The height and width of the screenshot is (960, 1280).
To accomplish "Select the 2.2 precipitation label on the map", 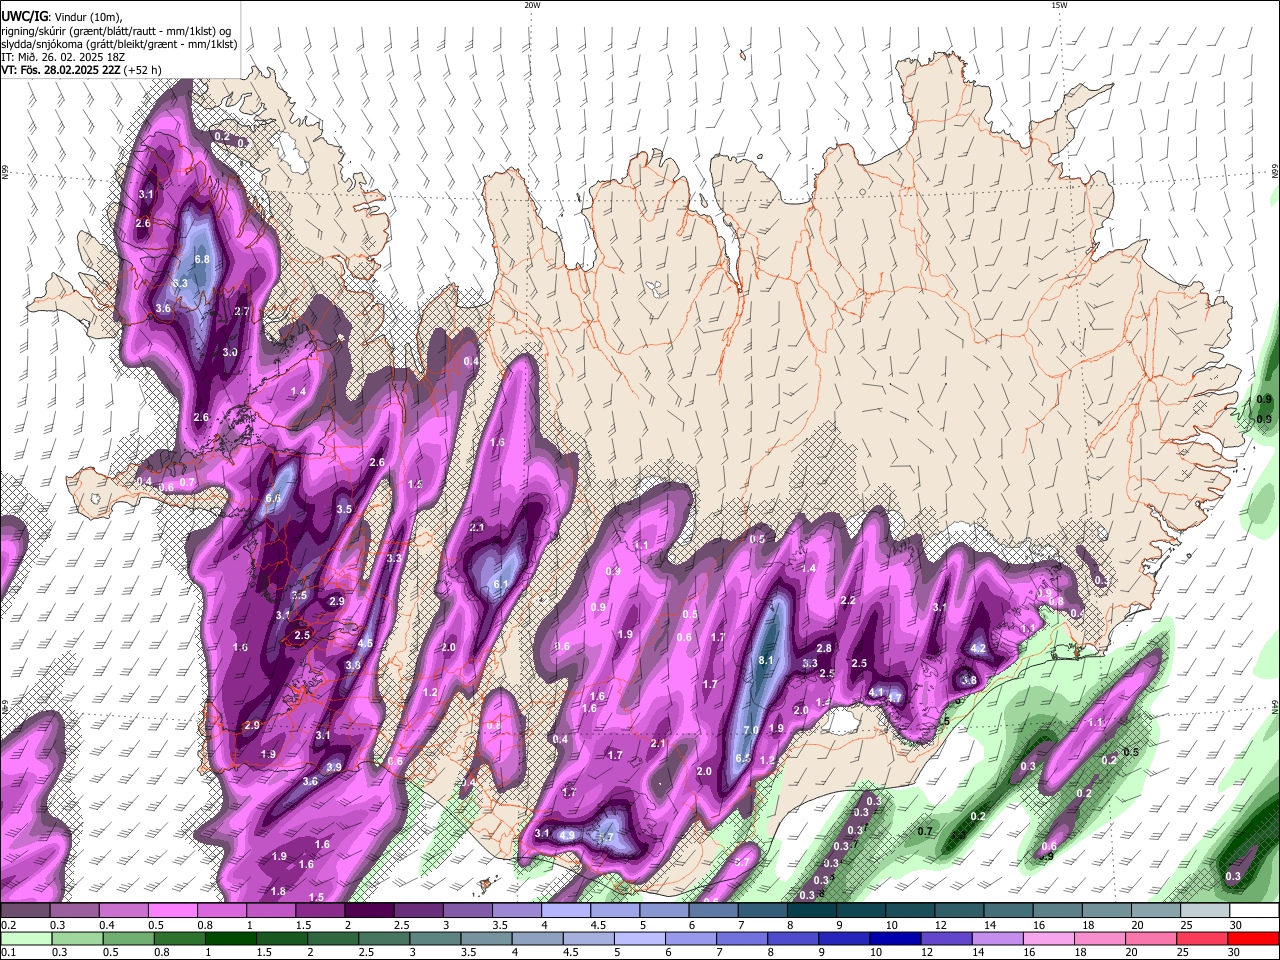I will (848, 601).
